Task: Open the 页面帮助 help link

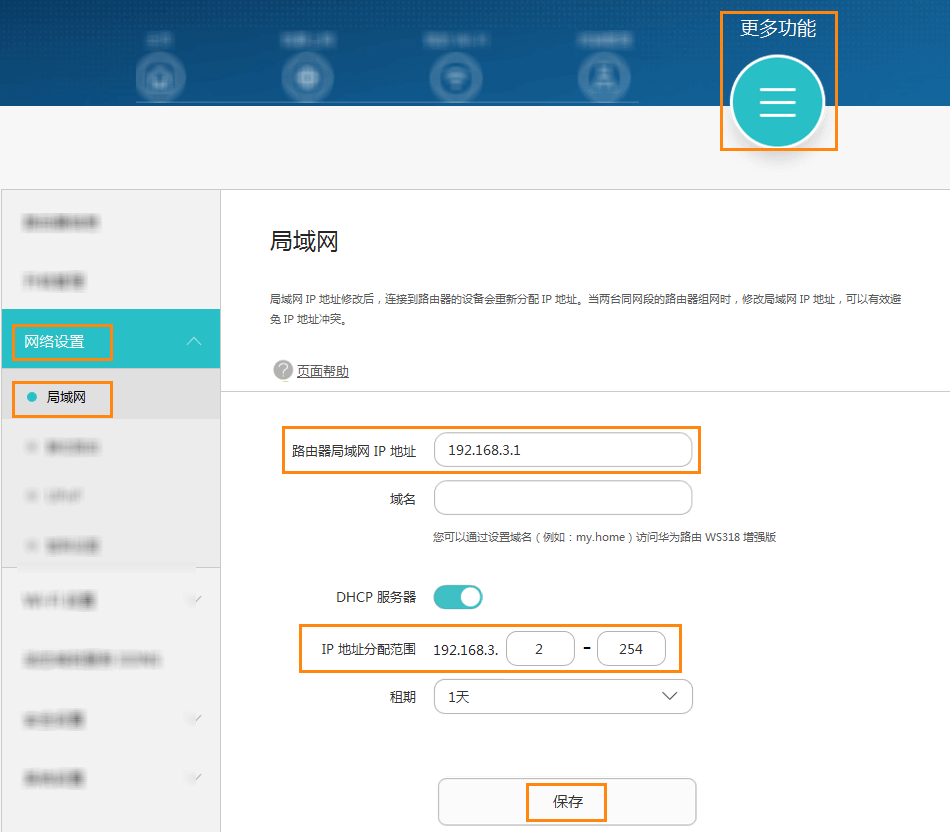Action: [320, 369]
